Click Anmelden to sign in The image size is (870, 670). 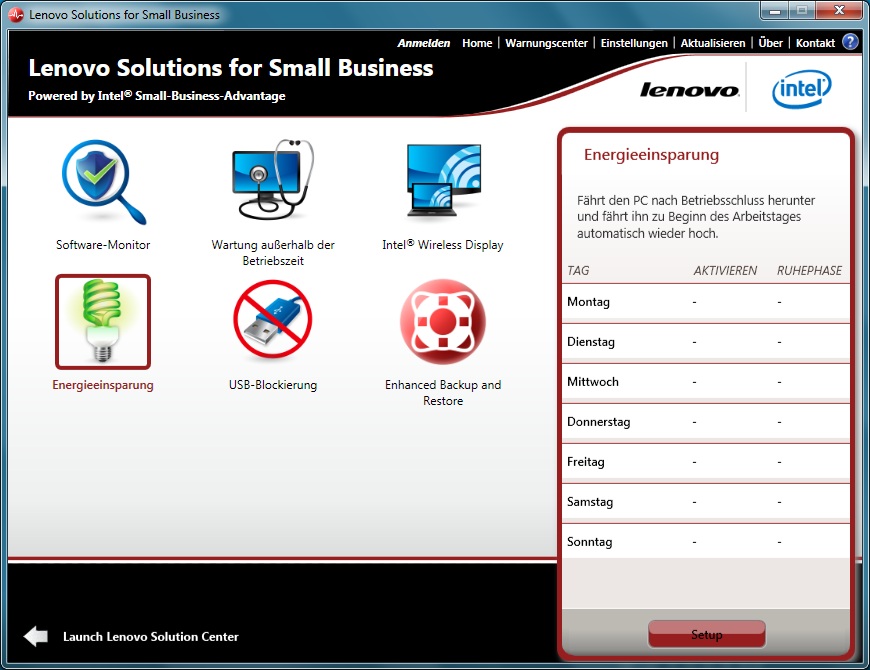point(423,43)
